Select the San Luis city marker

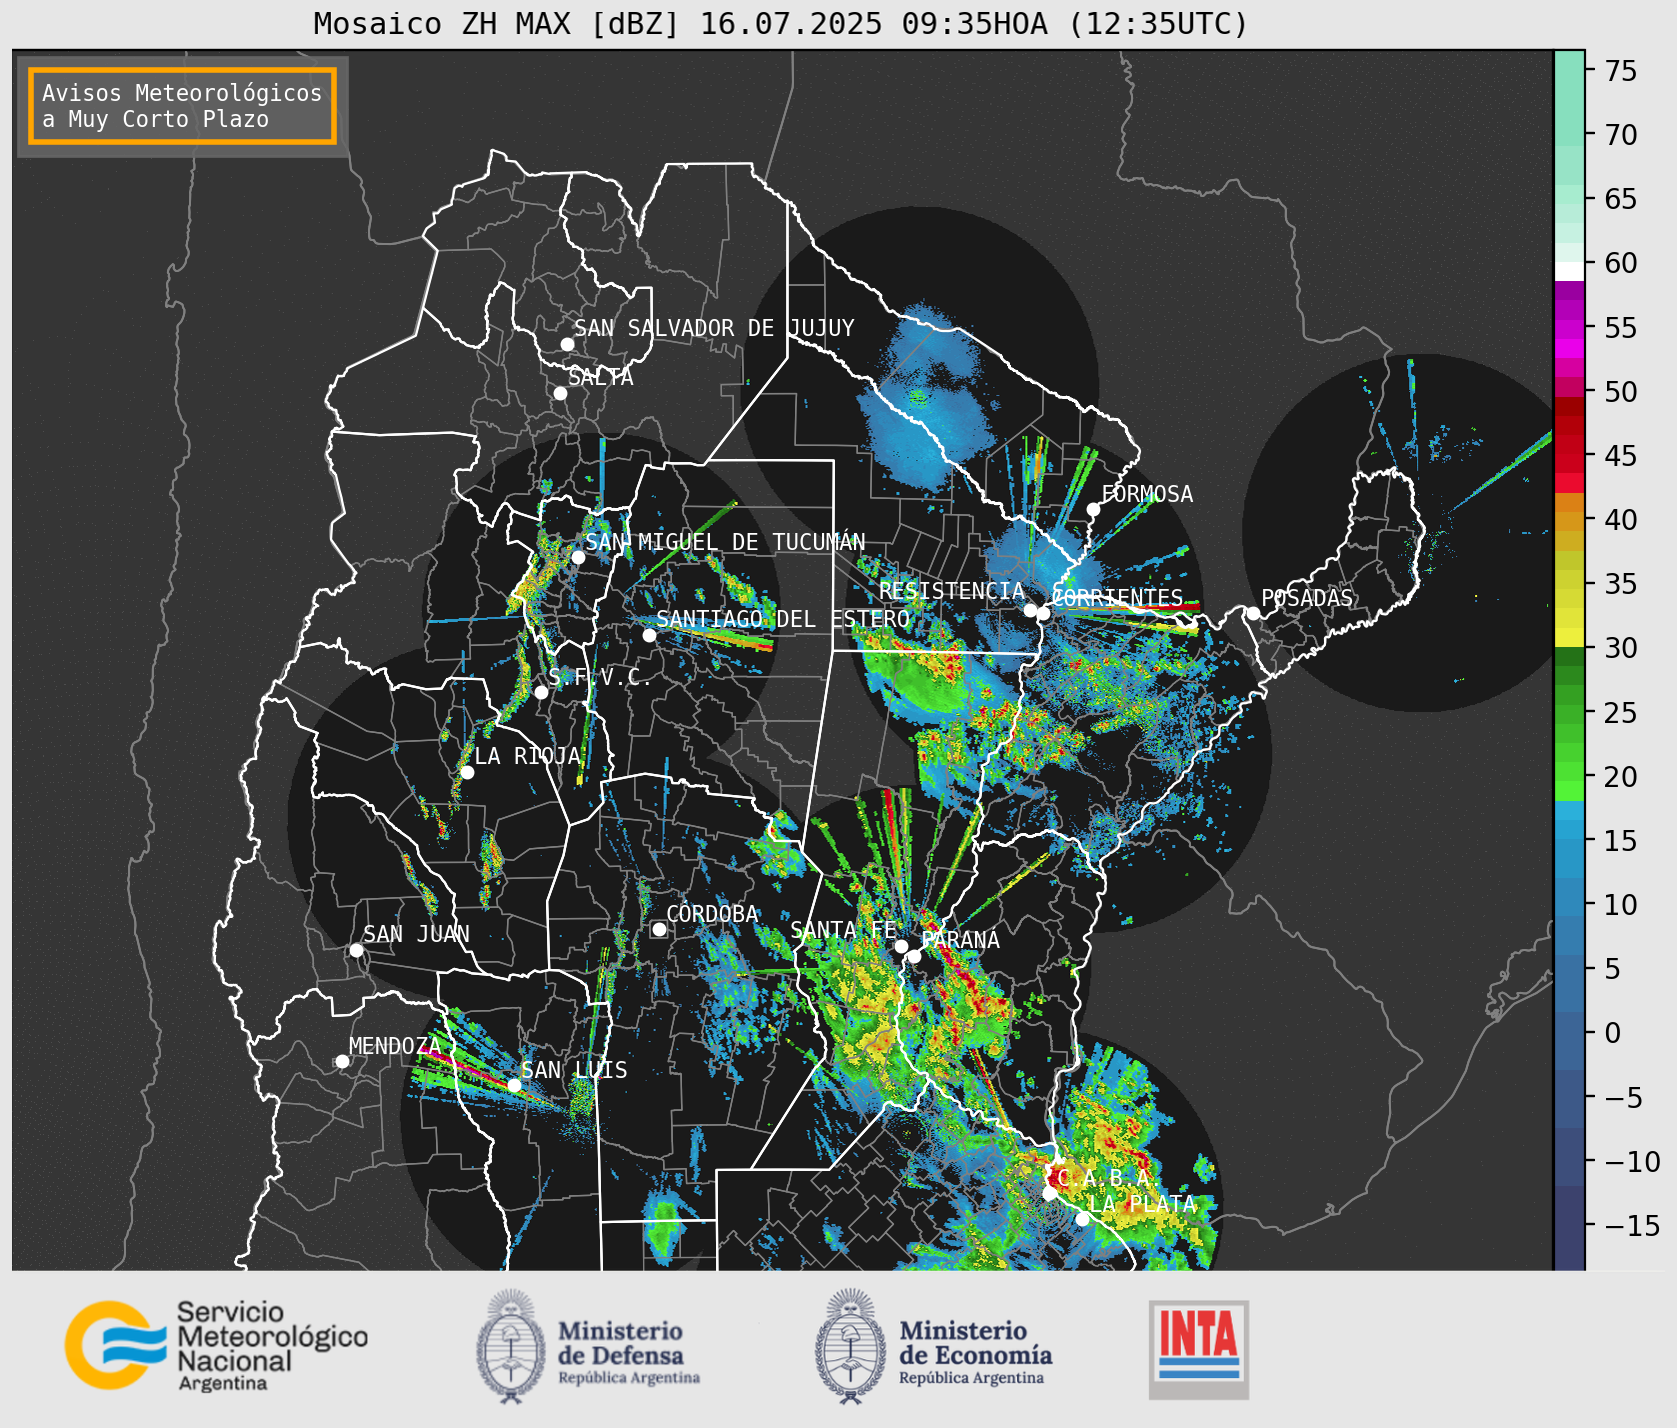click(514, 1085)
